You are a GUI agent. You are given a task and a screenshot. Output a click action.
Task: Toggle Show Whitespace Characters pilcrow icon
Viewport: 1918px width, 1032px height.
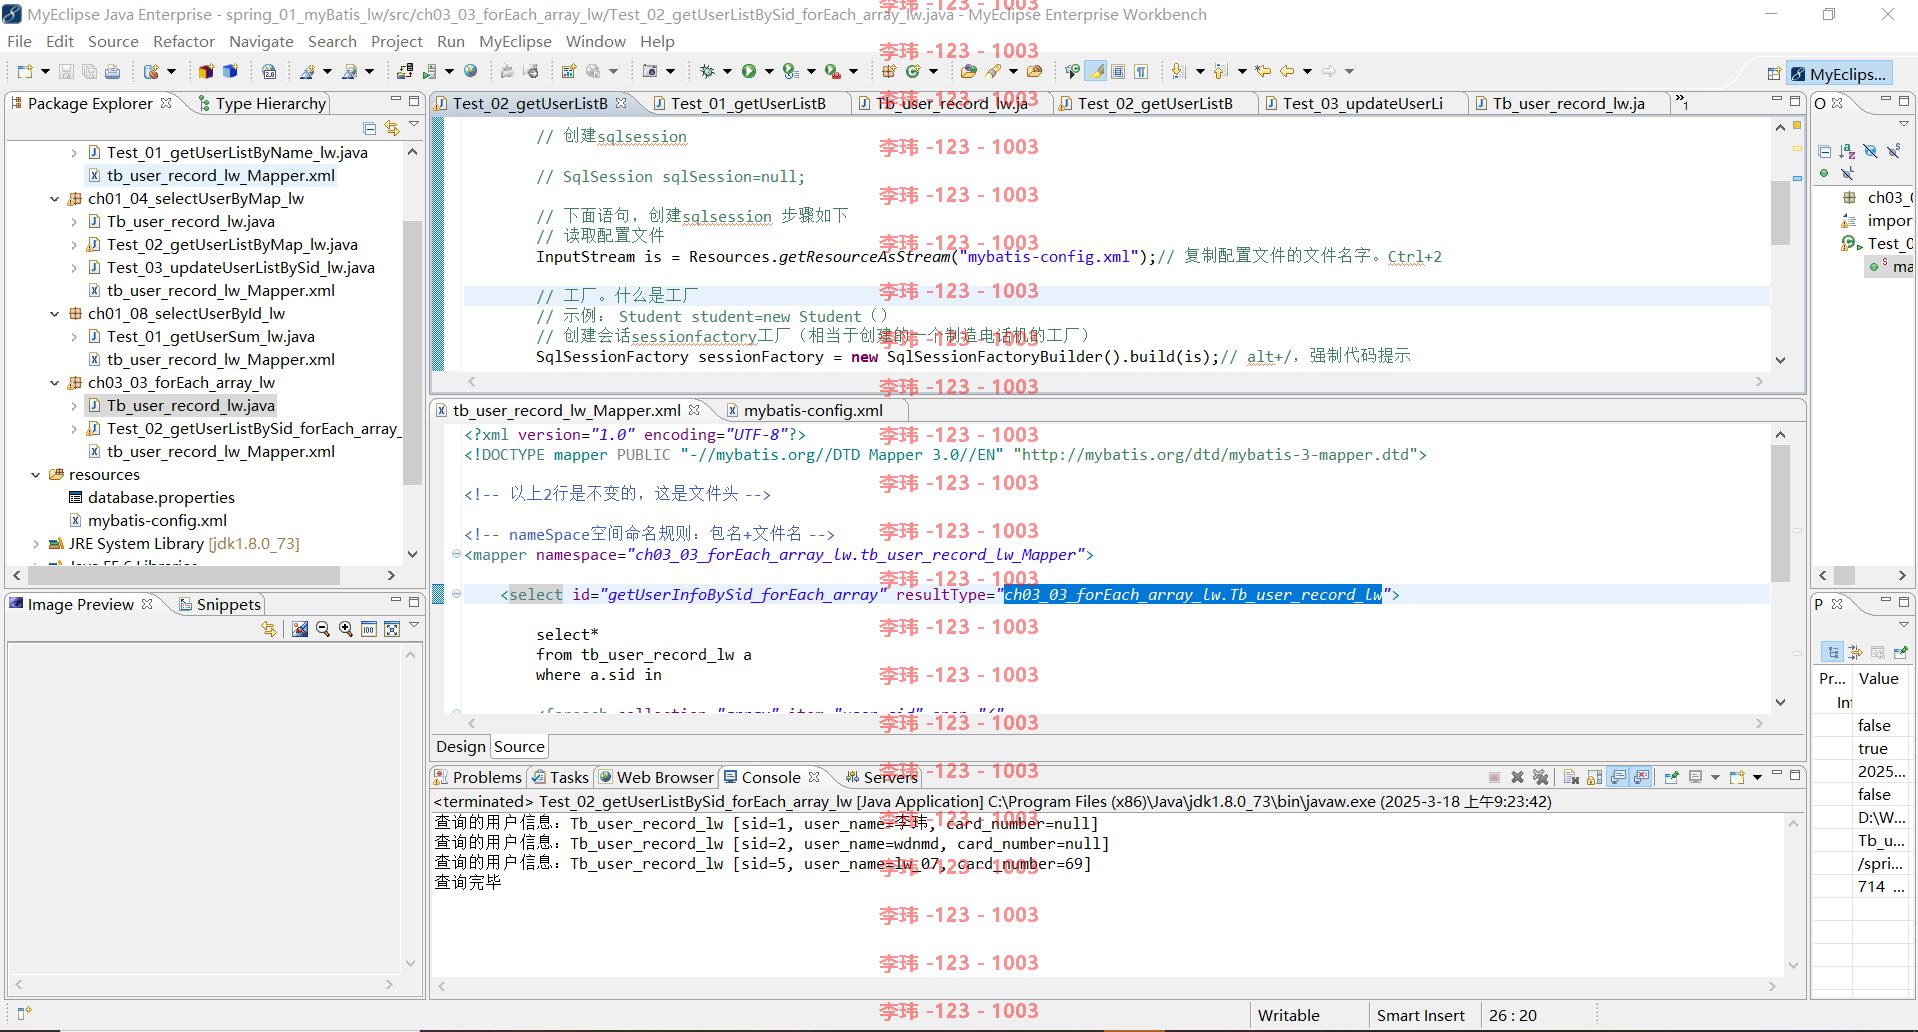[1141, 71]
